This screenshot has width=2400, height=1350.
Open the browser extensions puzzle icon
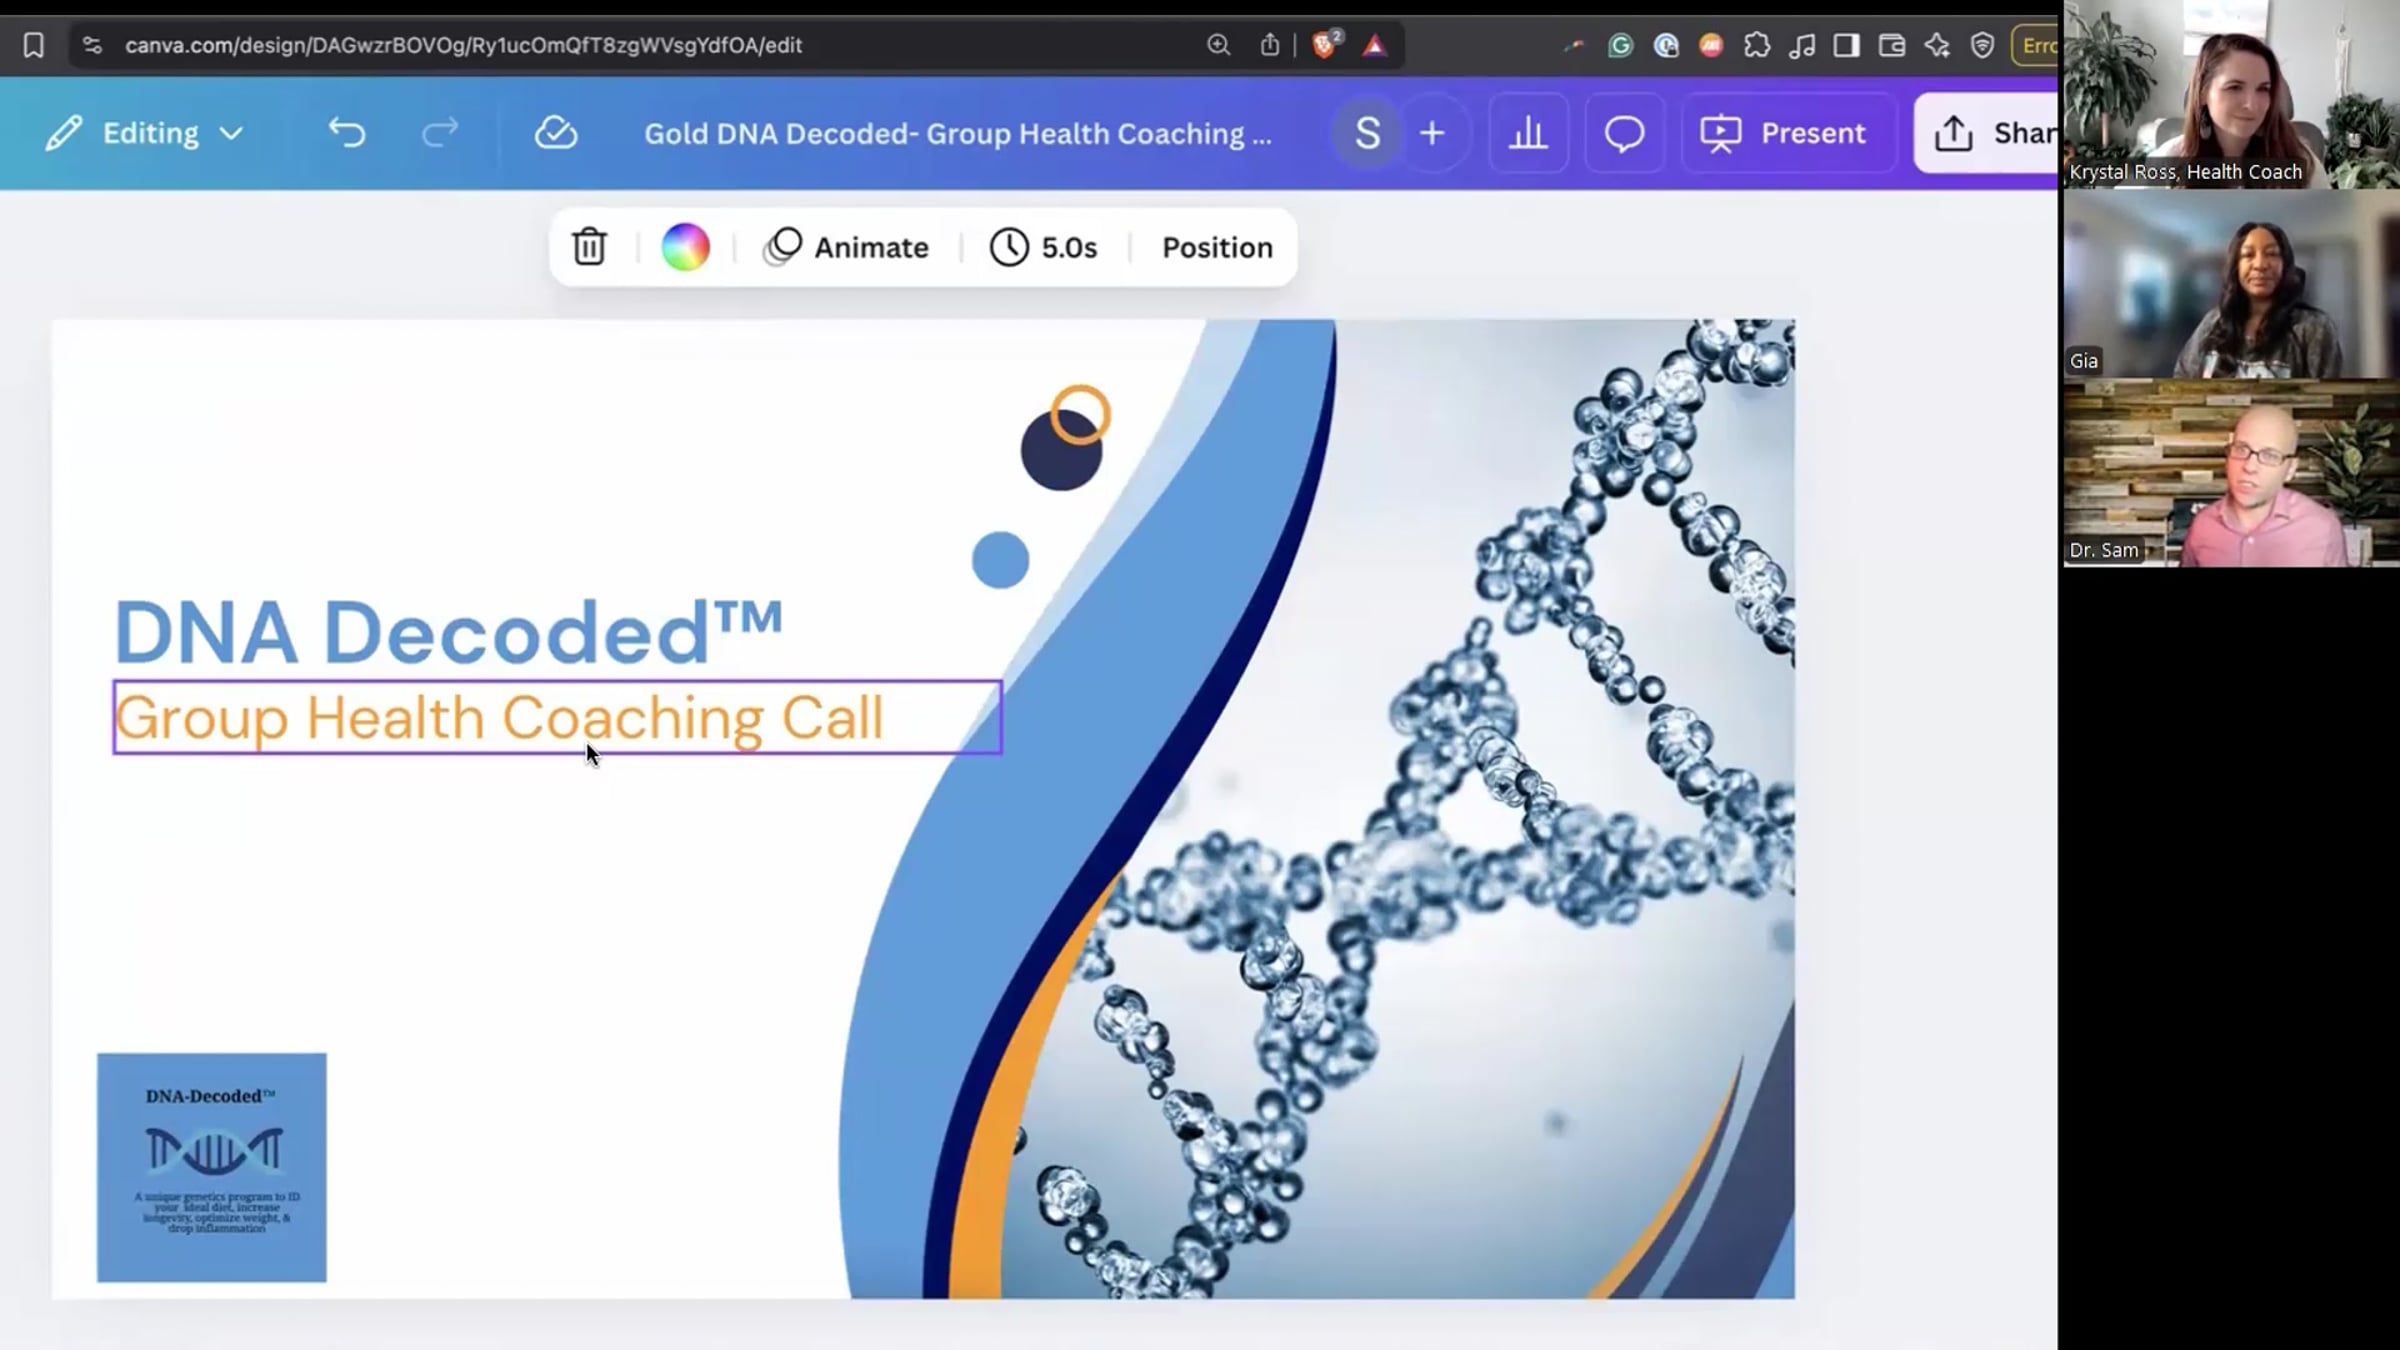click(x=1756, y=45)
